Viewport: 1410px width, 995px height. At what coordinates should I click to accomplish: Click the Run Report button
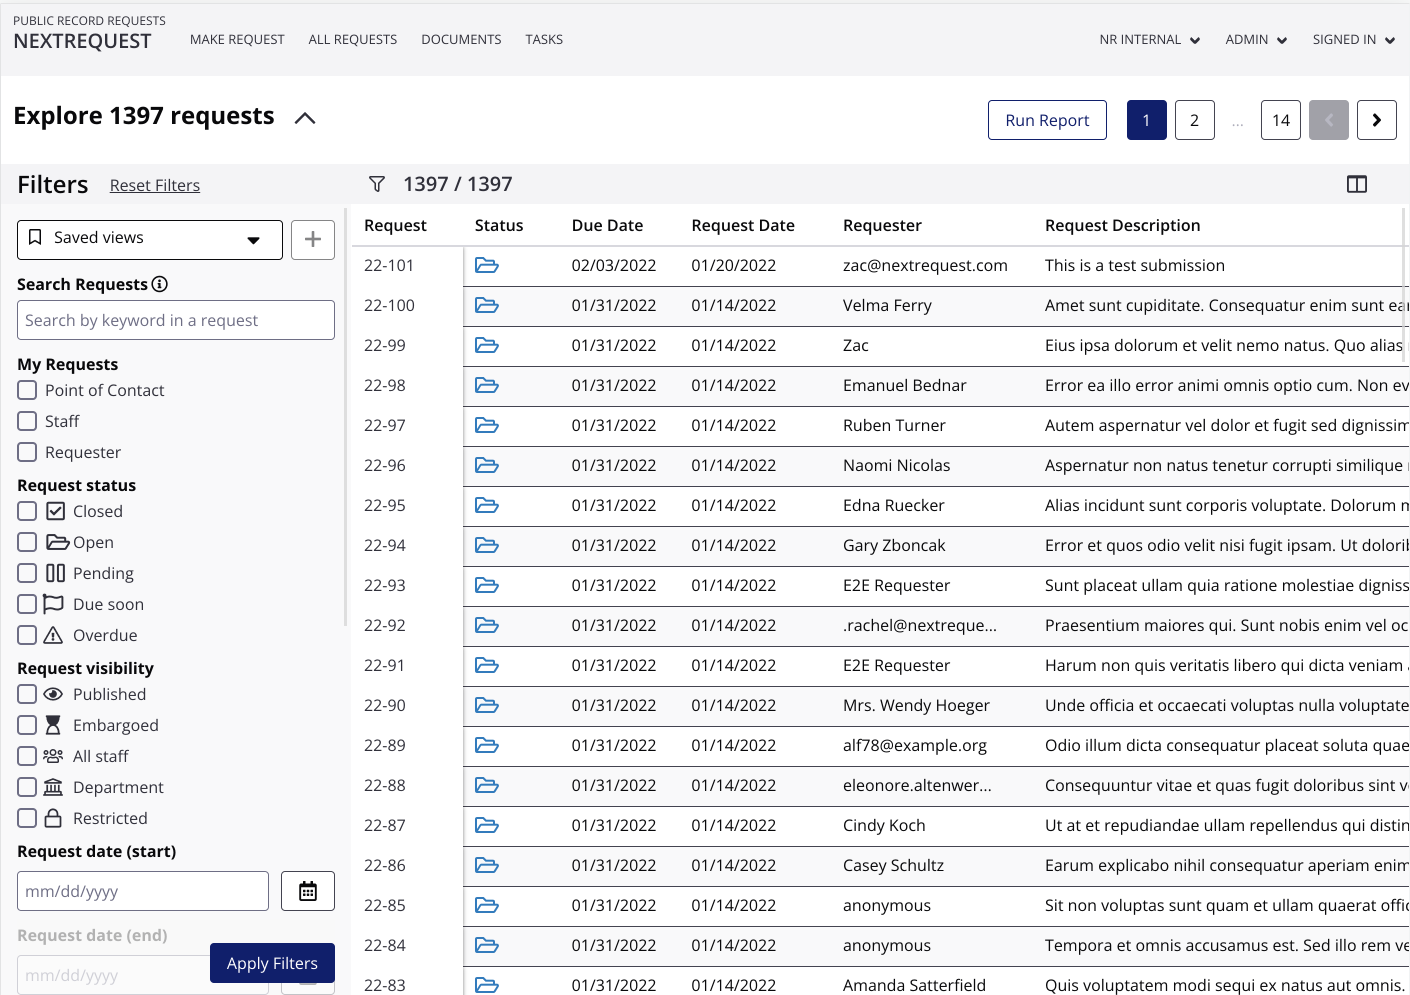point(1047,119)
